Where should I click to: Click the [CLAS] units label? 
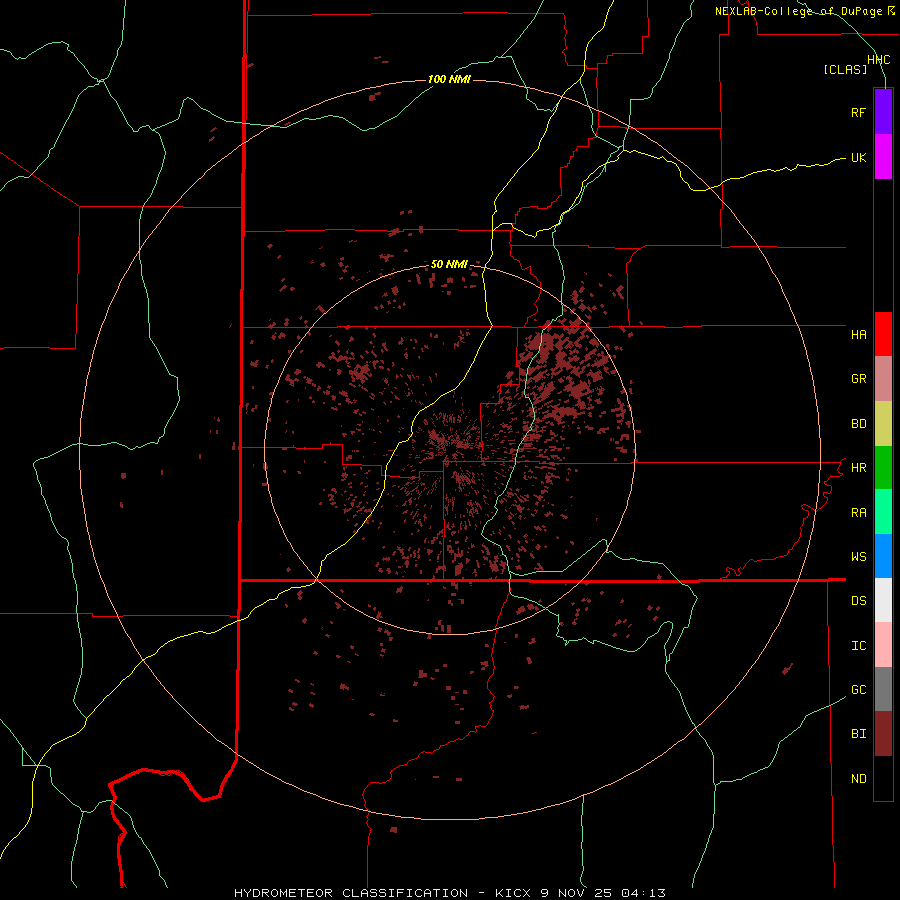coord(845,69)
